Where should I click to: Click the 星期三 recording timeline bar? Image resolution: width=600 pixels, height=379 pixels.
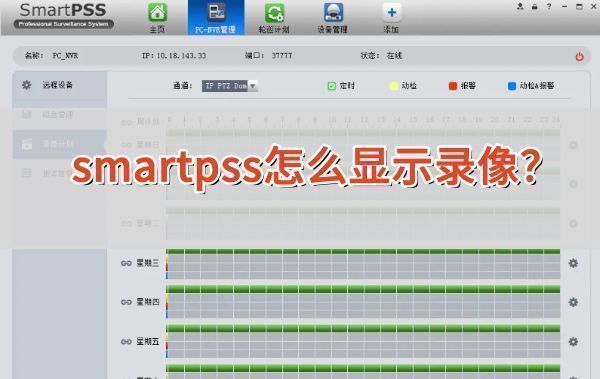[x=363, y=264]
